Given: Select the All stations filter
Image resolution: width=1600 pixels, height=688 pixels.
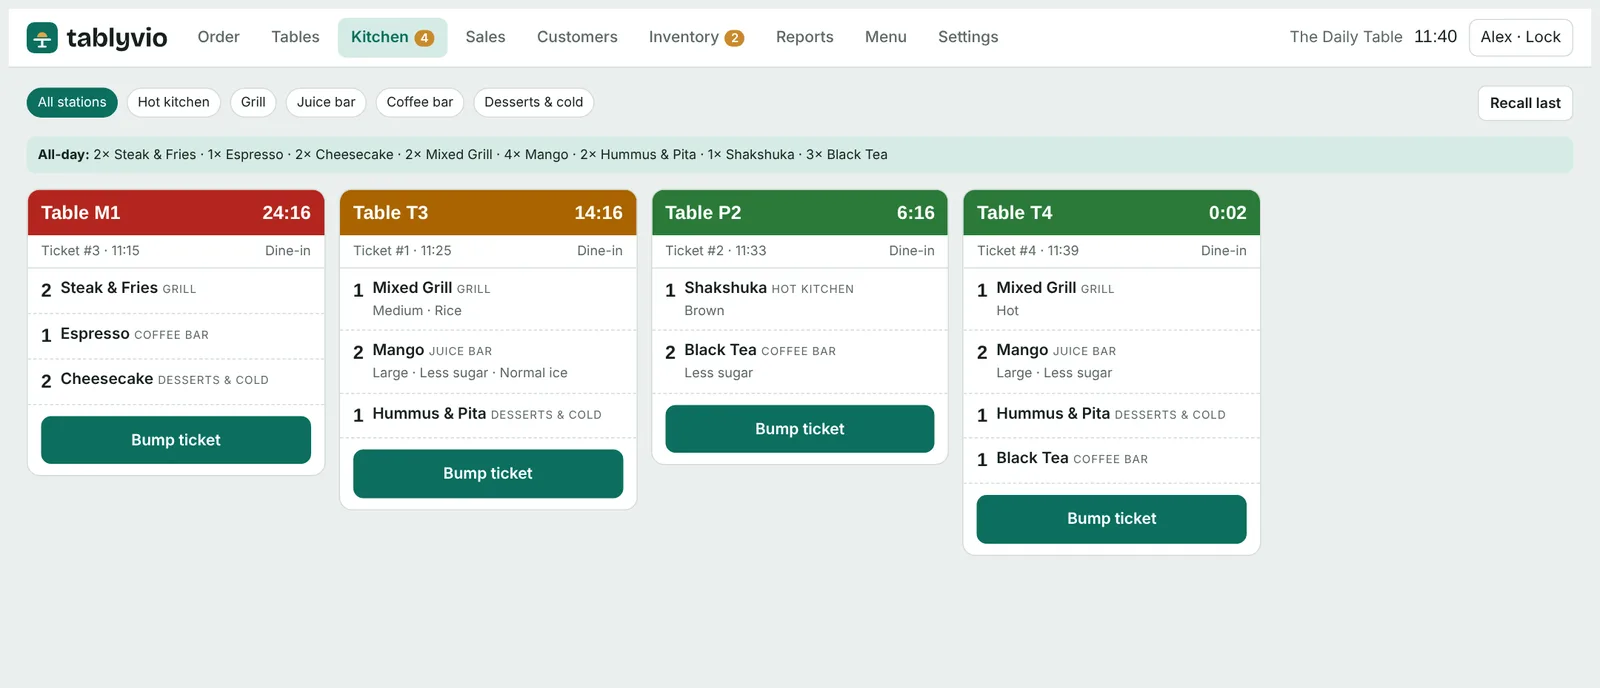Looking at the screenshot, I should tap(72, 102).
